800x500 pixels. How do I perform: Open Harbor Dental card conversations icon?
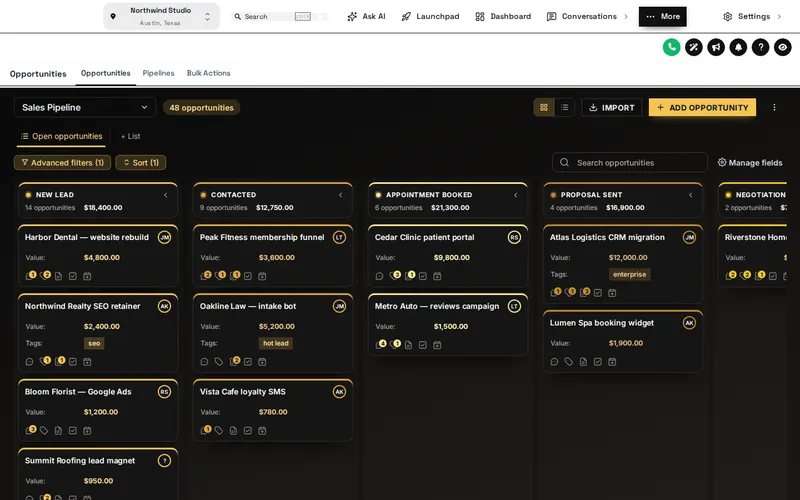[30, 276]
